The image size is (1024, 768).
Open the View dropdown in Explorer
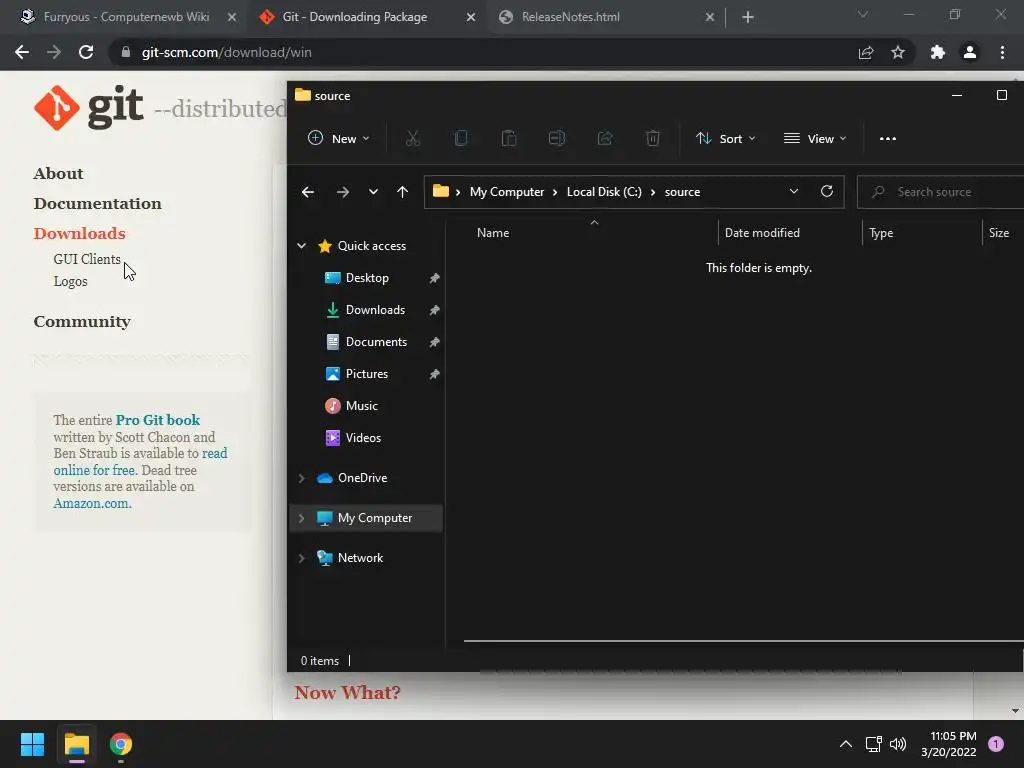[815, 138]
